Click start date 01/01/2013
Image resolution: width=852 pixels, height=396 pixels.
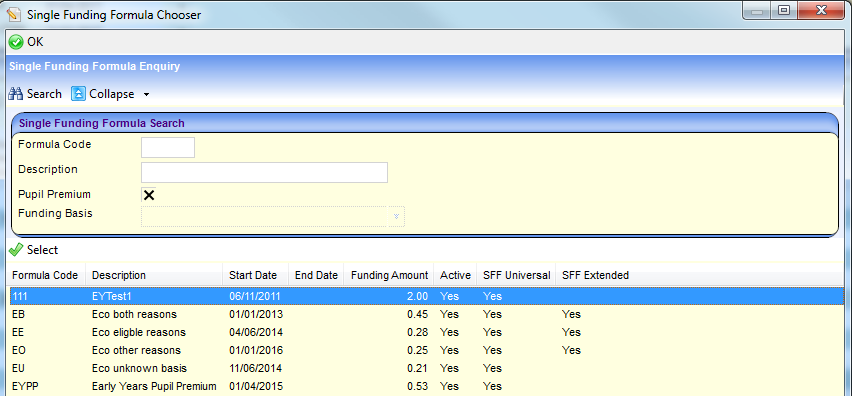click(256, 315)
